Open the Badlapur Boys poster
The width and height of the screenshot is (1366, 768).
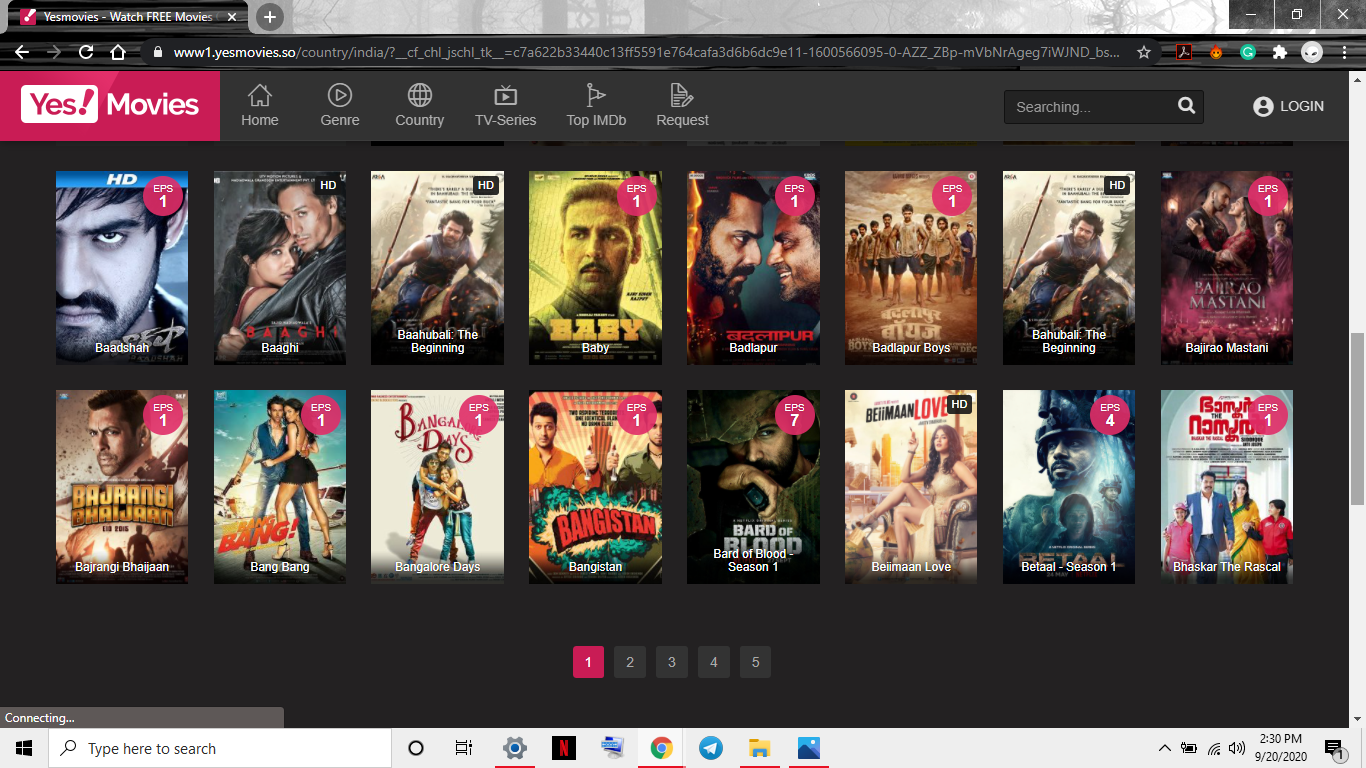tap(911, 268)
